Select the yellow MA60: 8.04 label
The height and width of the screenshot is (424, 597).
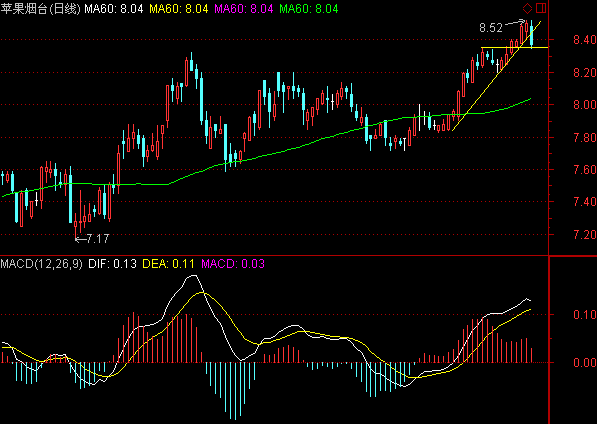coord(179,9)
